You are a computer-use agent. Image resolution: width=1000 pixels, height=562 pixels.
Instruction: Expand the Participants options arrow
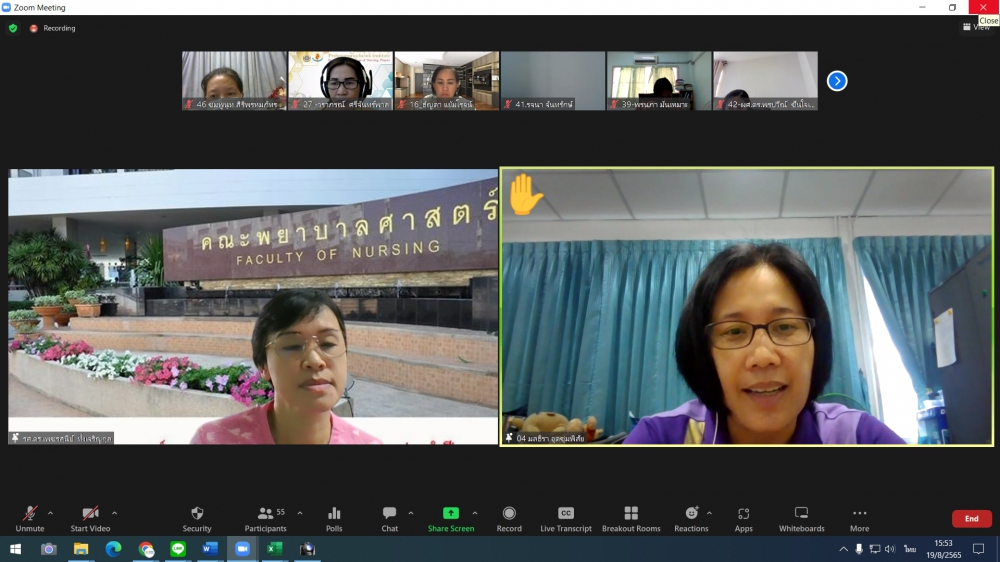[x=300, y=513]
